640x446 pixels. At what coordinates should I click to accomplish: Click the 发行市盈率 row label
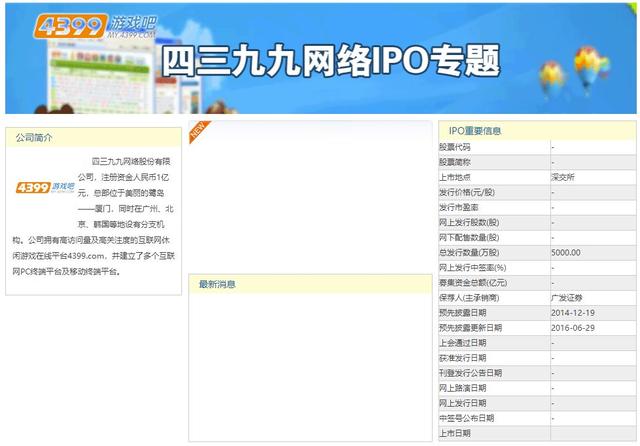click(x=459, y=207)
